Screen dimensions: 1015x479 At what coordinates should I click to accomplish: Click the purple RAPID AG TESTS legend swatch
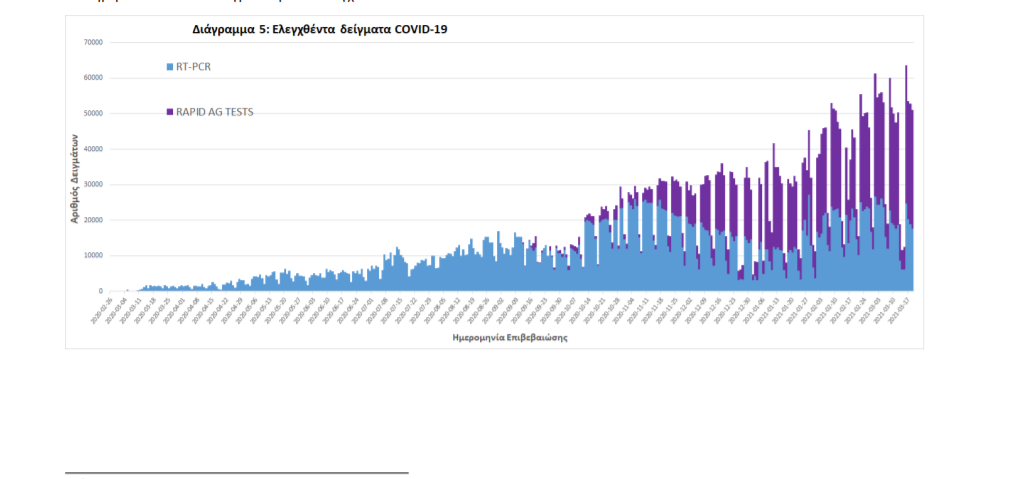(169, 112)
